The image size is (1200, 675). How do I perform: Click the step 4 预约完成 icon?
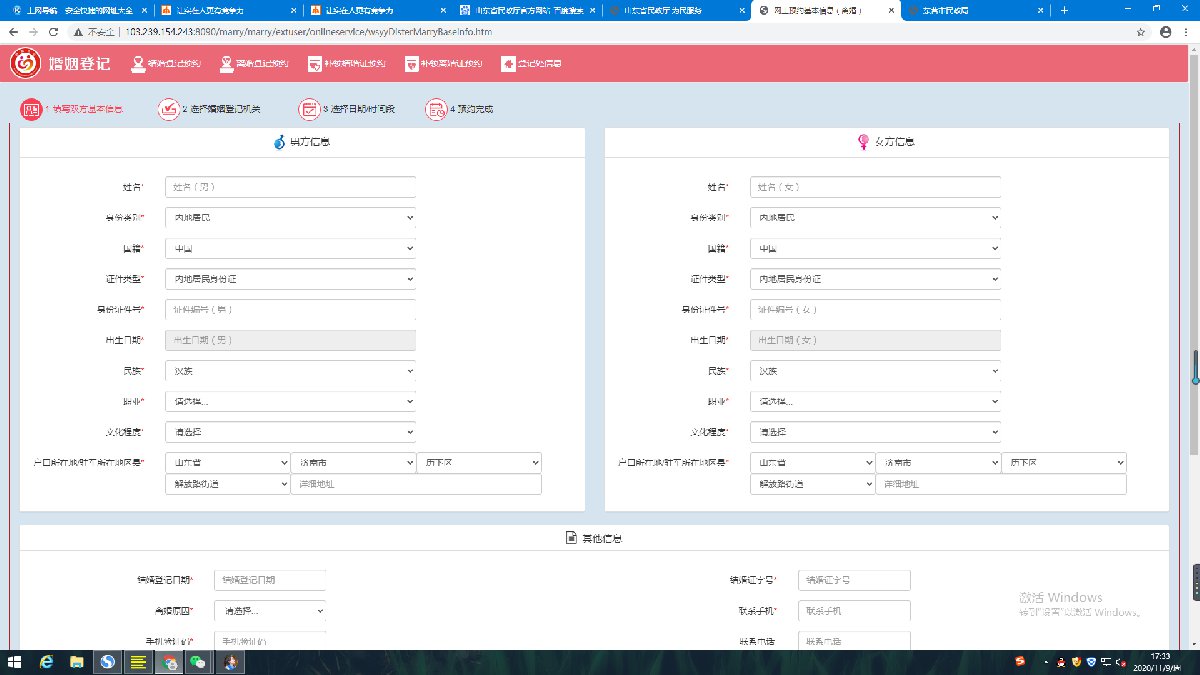(x=436, y=109)
